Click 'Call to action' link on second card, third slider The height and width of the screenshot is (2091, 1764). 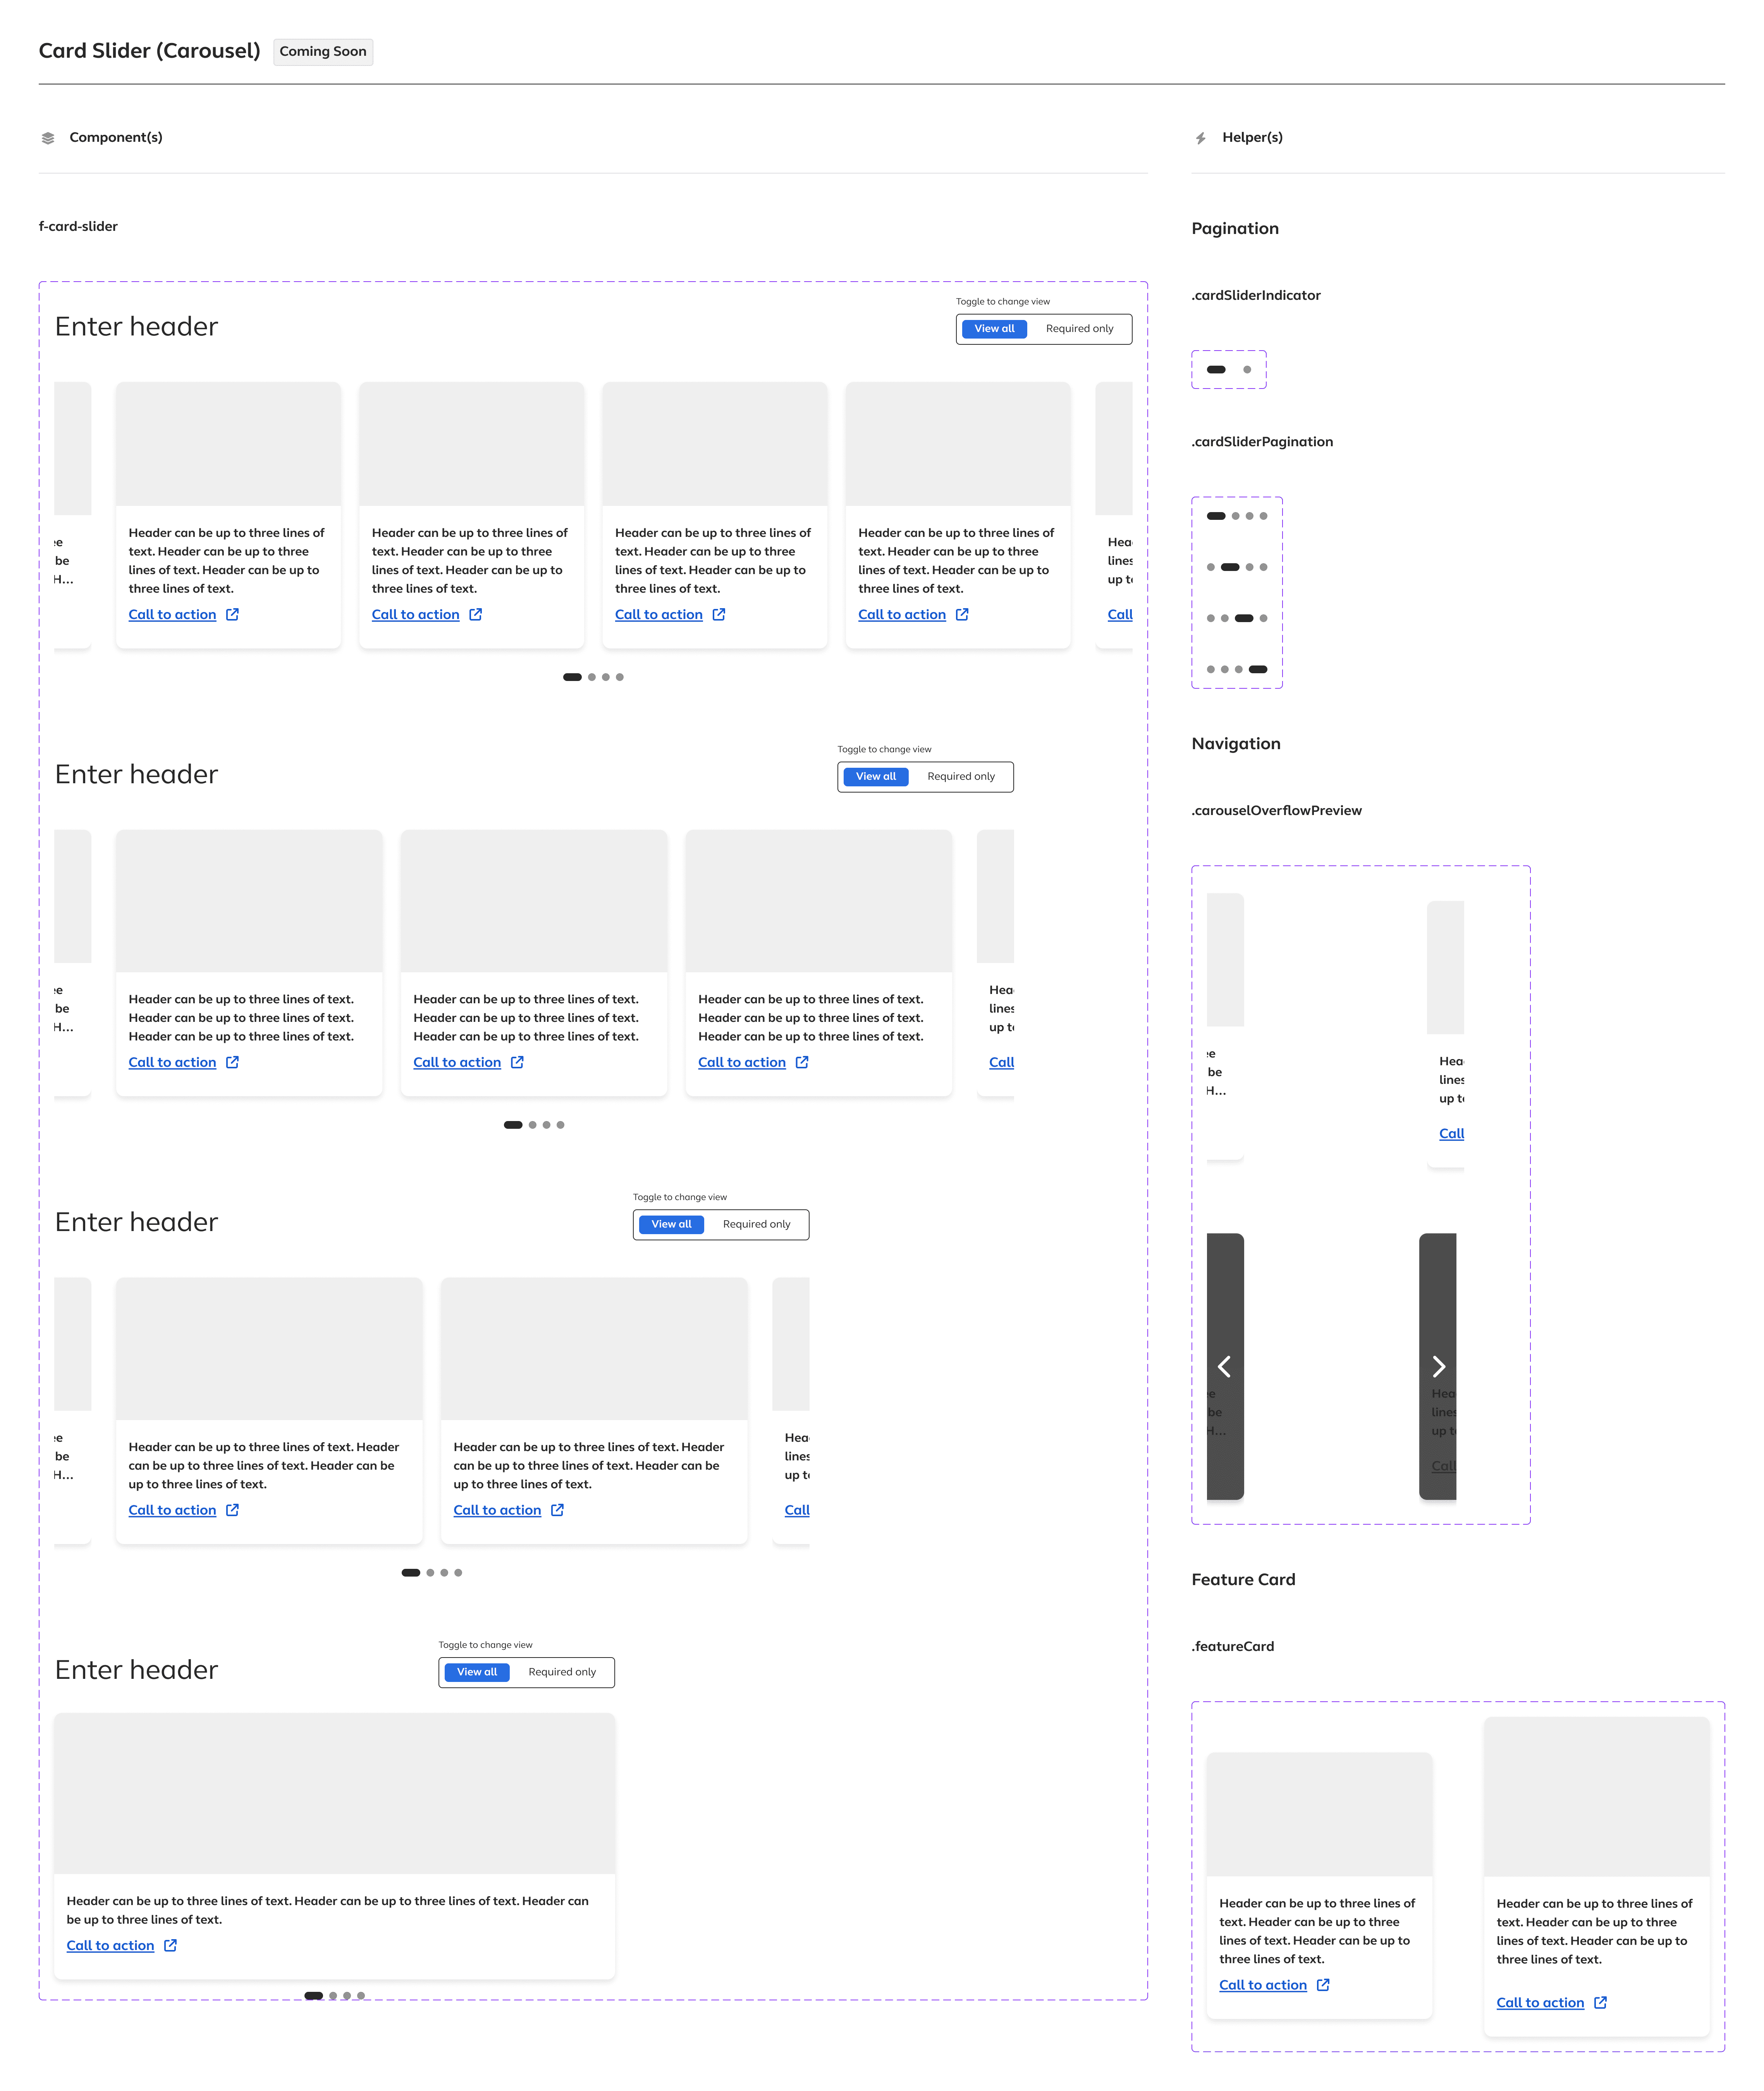pos(497,1510)
